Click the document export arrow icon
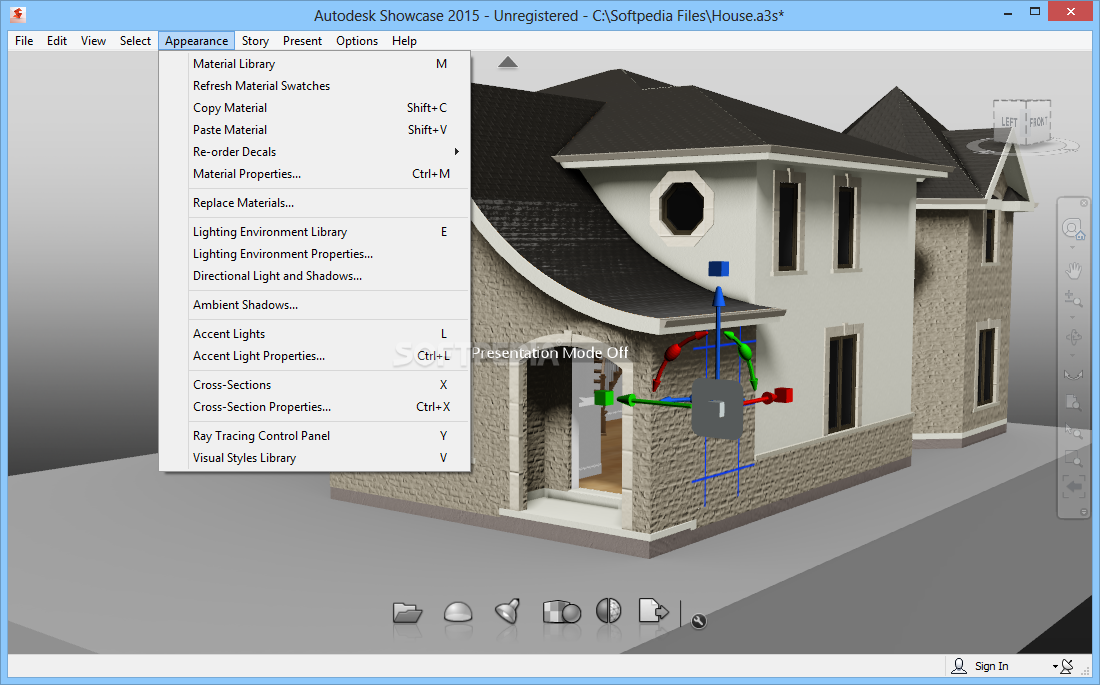Viewport: 1100px width, 685px height. (653, 611)
